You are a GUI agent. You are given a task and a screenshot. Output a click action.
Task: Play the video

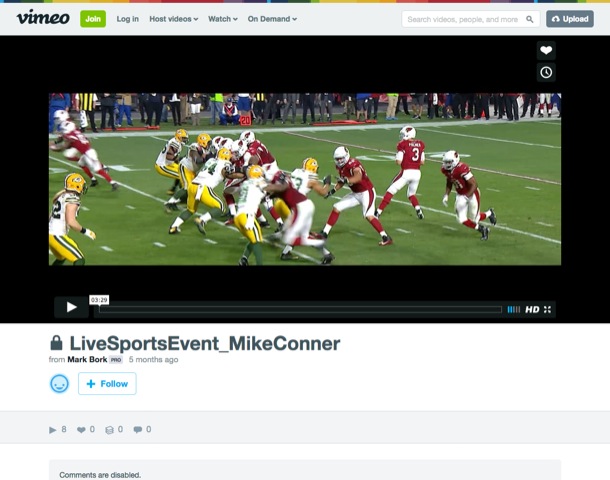[x=71, y=307]
